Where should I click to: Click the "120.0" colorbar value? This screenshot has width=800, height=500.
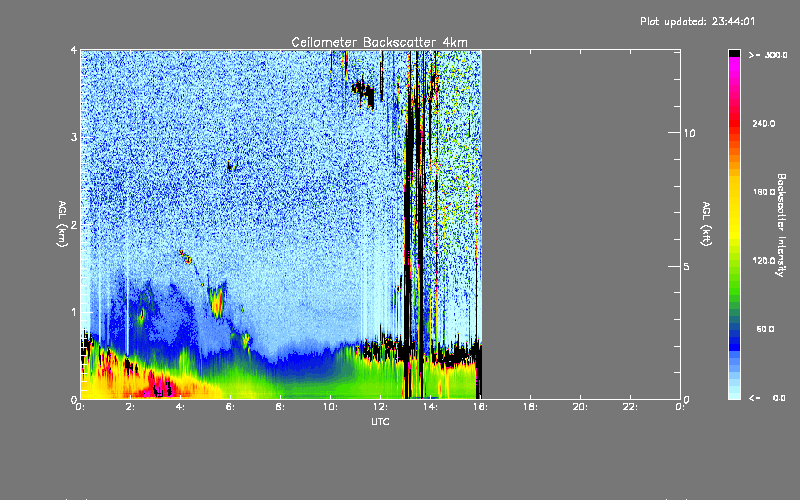(764, 260)
